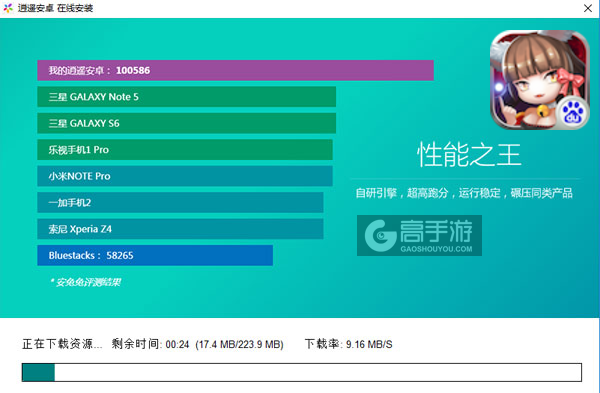Select the 三星 GALAXY Note 5 bar
The image size is (600, 393).
[186, 97]
